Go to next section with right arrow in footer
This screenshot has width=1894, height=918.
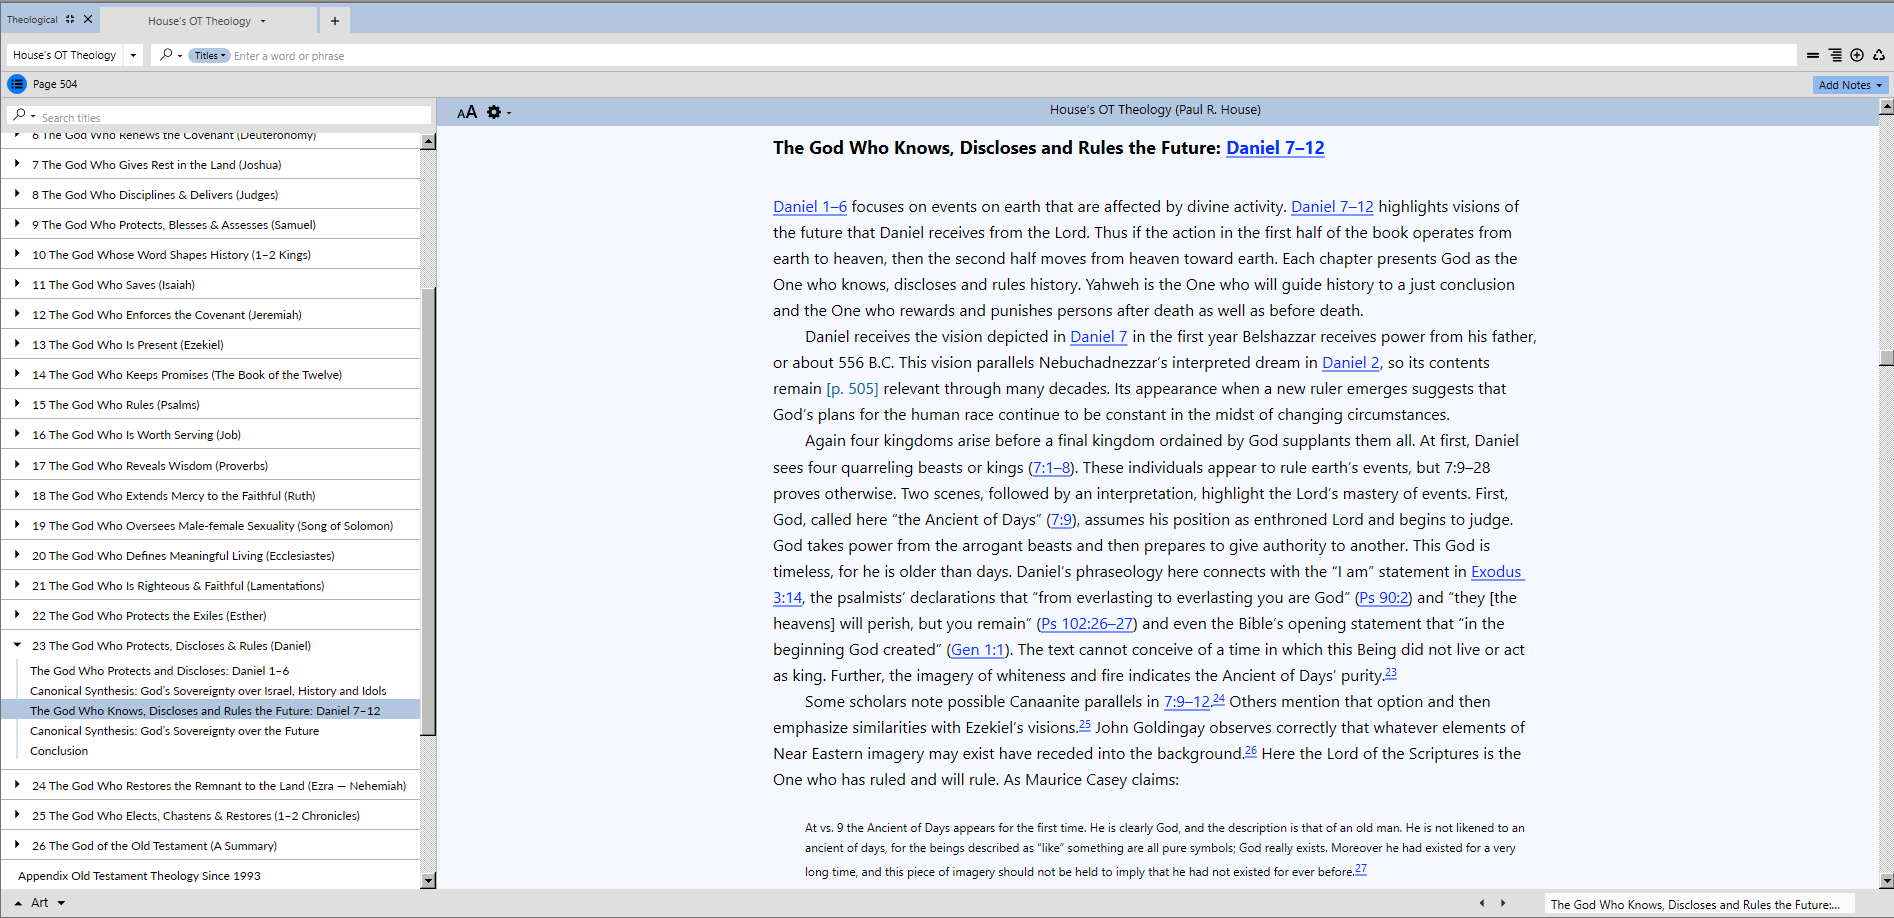click(1502, 903)
